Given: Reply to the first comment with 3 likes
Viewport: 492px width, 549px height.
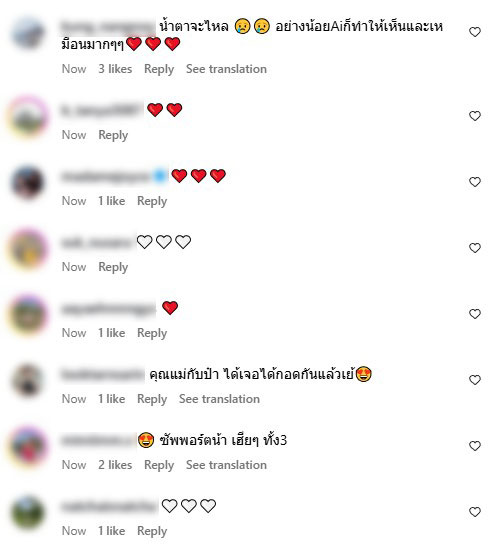Looking at the screenshot, I should 159,69.
